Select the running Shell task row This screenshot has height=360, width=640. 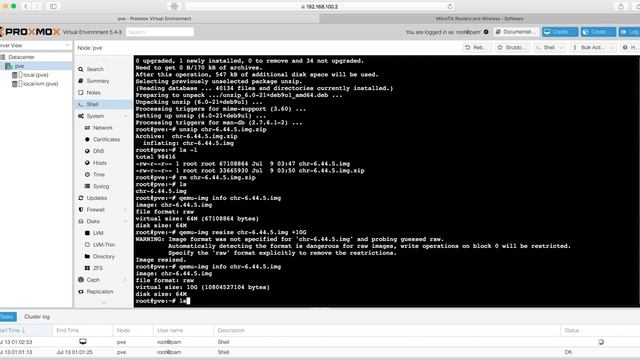point(320,342)
